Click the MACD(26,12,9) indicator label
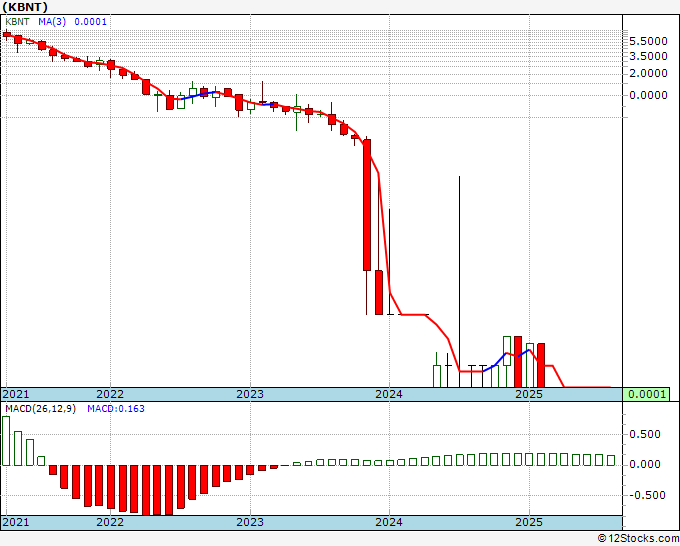 pyautogui.click(x=40, y=409)
